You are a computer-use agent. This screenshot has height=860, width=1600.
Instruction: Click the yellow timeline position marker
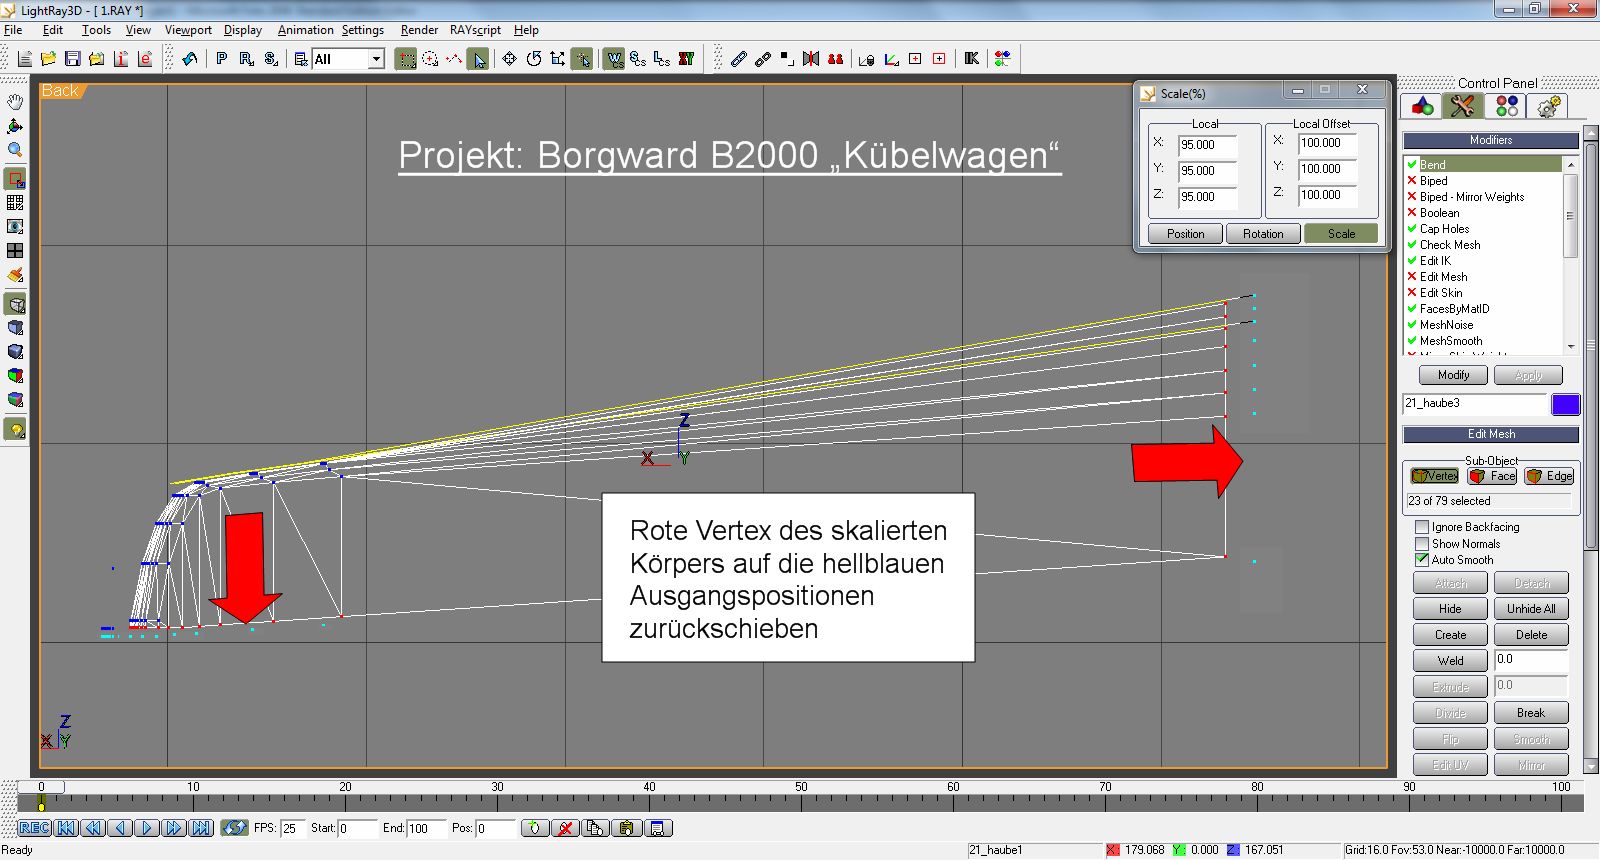(x=41, y=804)
